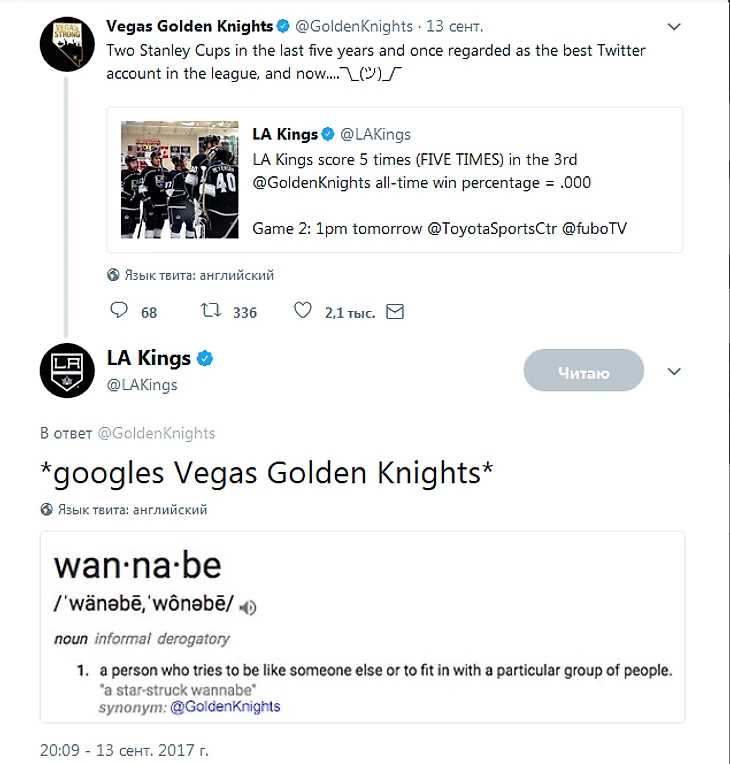
Task: Click the reply speech bubble icon
Action: coord(118,312)
